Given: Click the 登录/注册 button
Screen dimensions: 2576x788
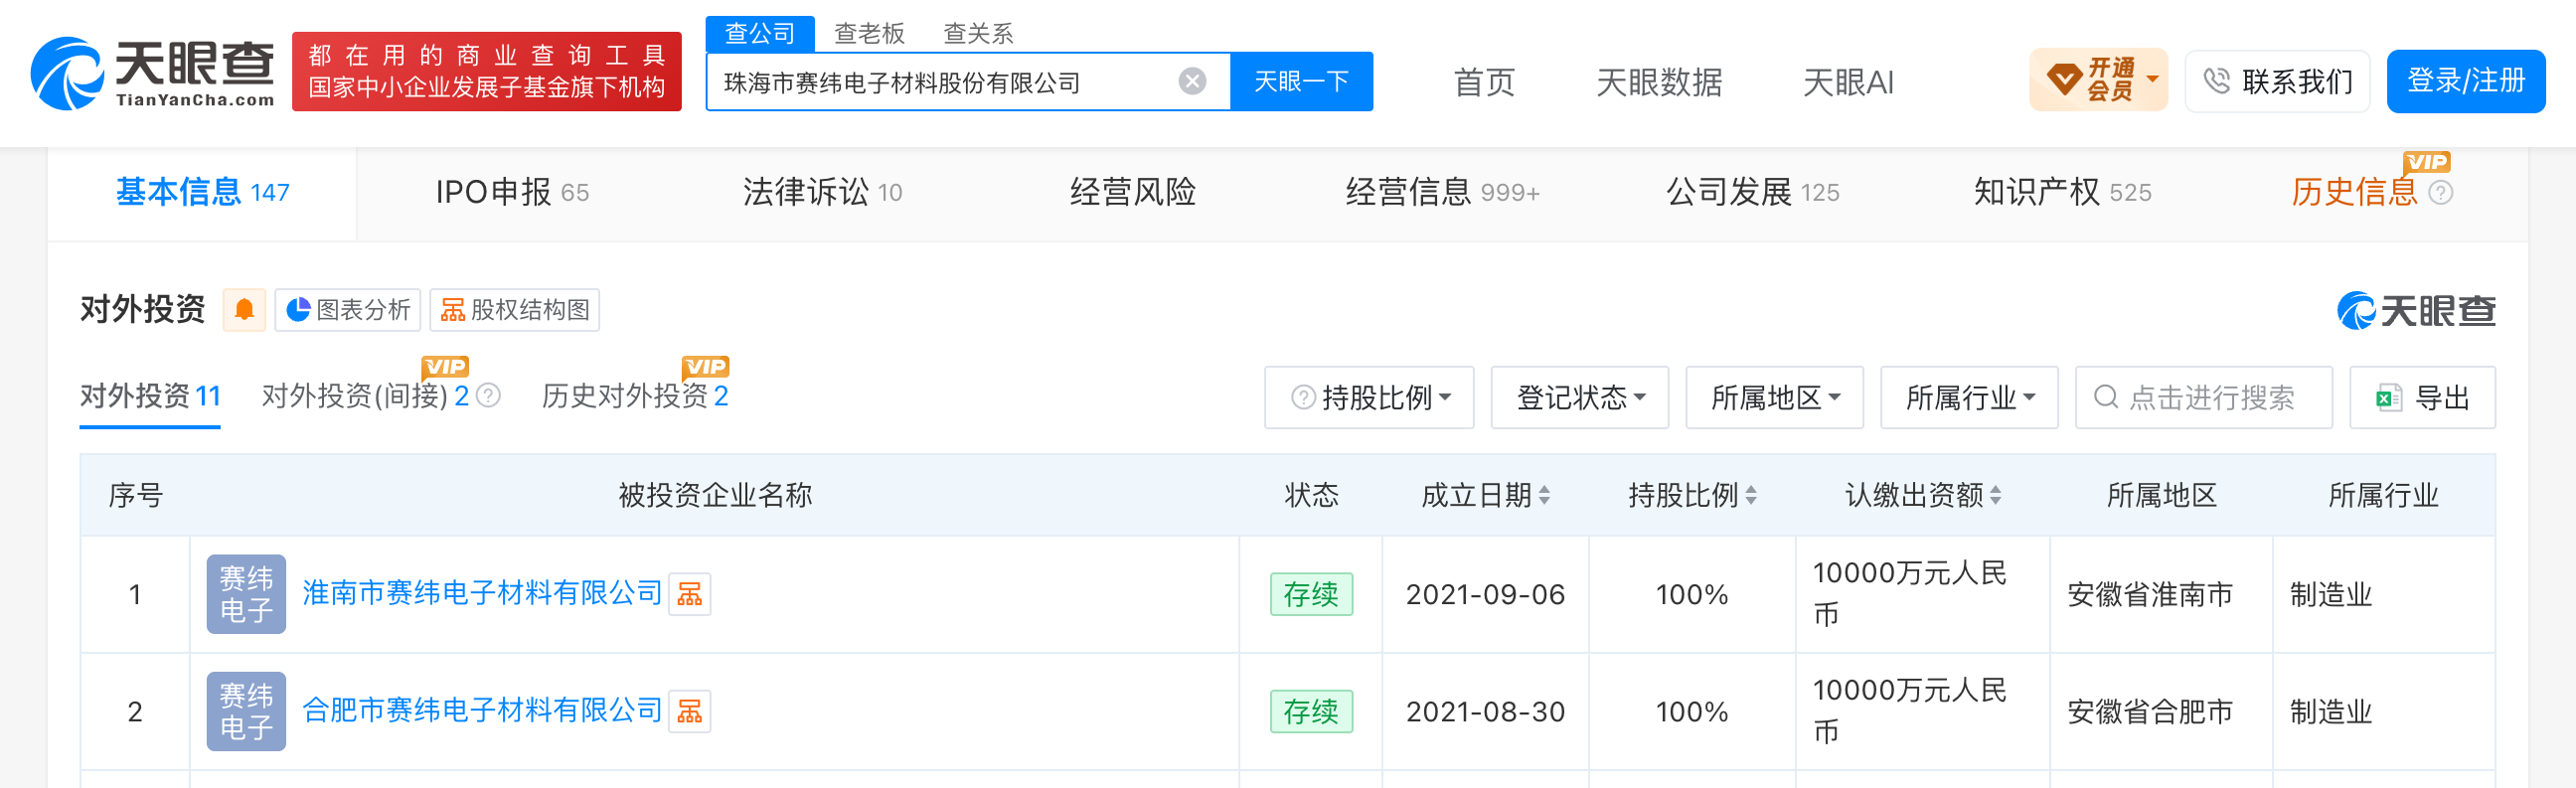Looking at the screenshot, I should pyautogui.click(x=2465, y=81).
